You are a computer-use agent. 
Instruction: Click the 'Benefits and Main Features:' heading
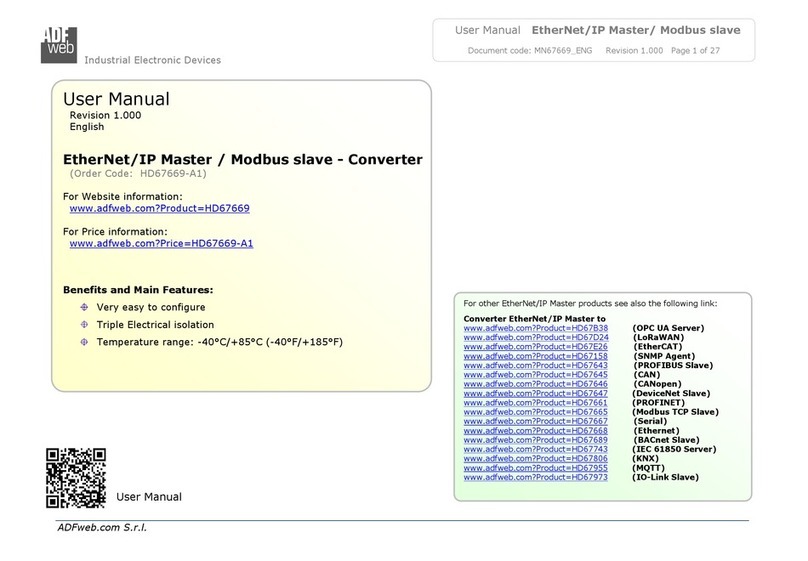(x=138, y=290)
